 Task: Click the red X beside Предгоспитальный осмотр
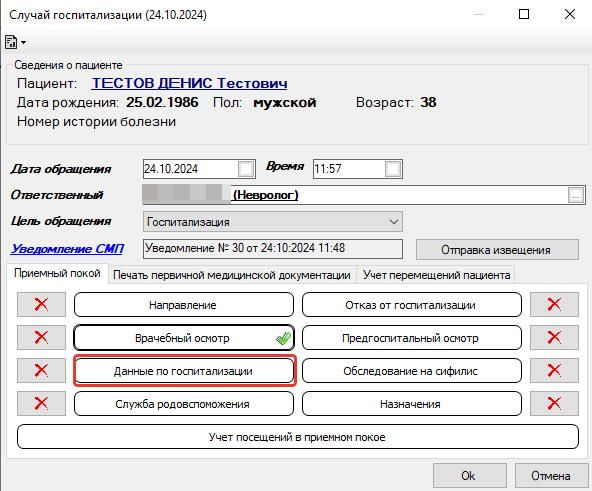tap(554, 337)
